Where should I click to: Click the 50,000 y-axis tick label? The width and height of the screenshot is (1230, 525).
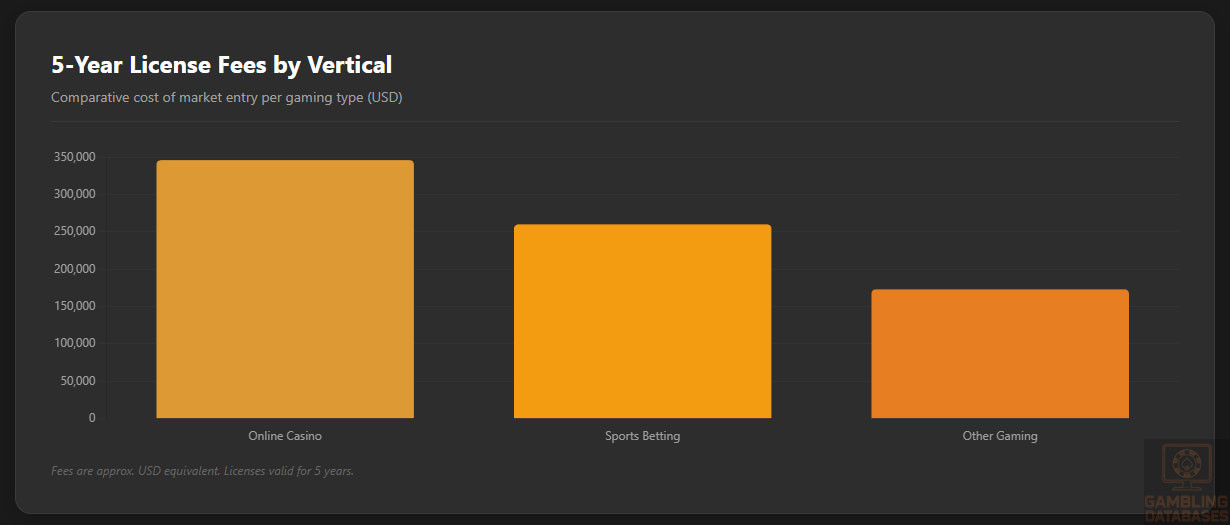click(76, 381)
